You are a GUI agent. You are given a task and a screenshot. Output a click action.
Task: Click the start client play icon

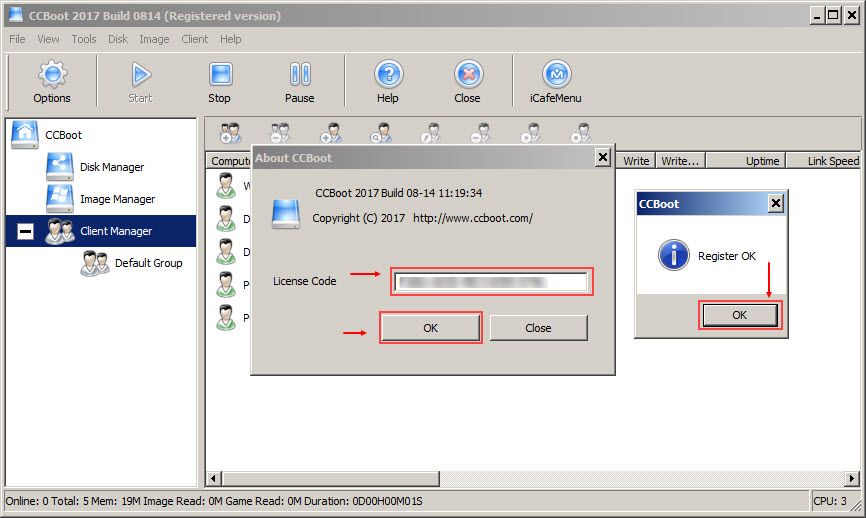coord(531,133)
